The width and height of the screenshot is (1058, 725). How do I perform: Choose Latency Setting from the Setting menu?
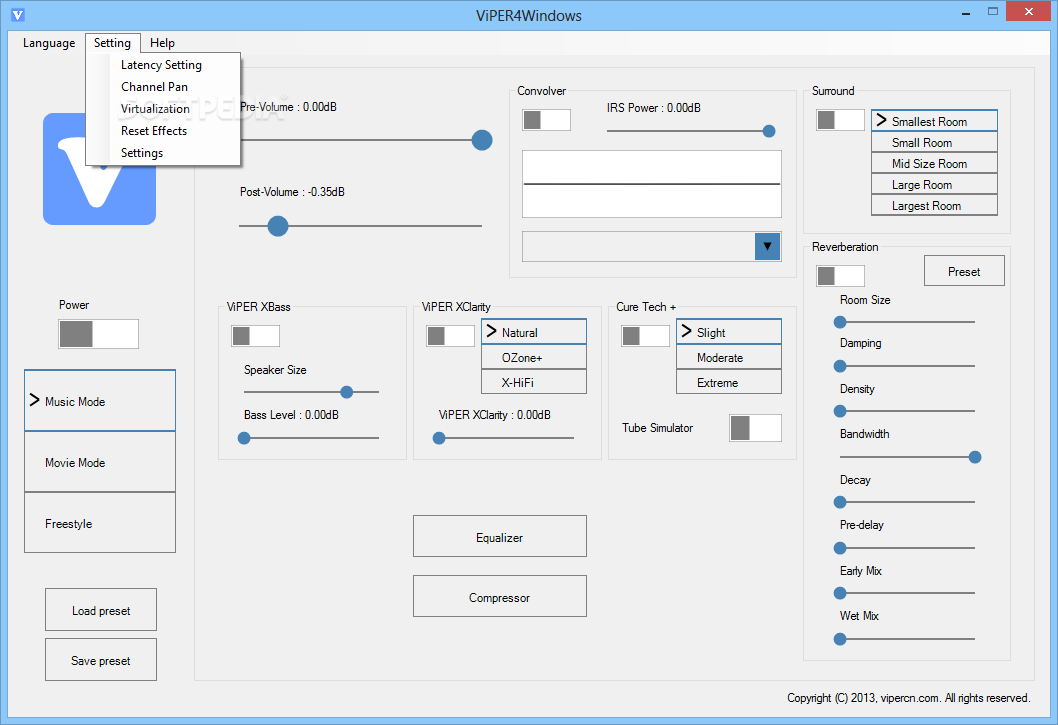161,65
